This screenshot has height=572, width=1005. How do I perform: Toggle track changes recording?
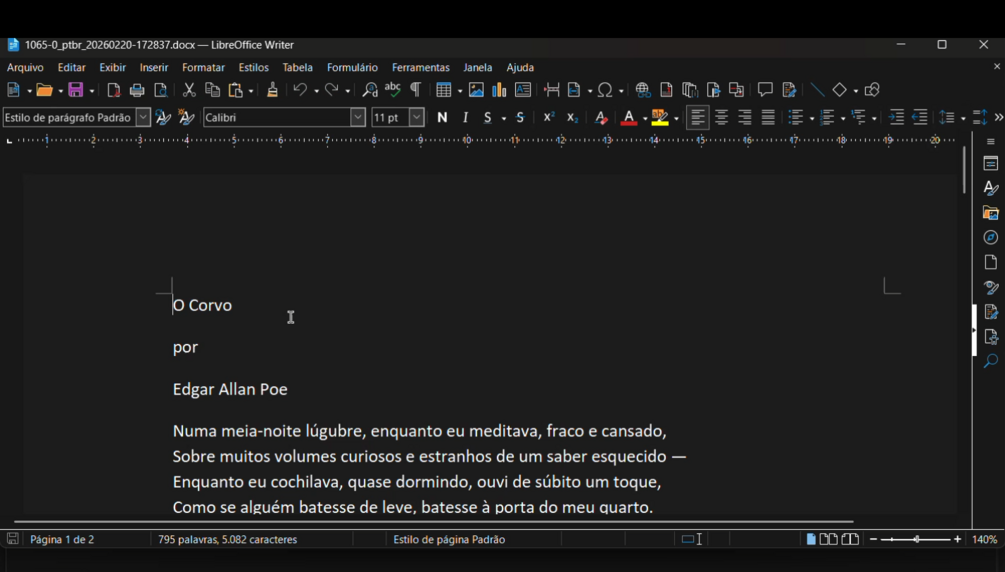(x=789, y=90)
